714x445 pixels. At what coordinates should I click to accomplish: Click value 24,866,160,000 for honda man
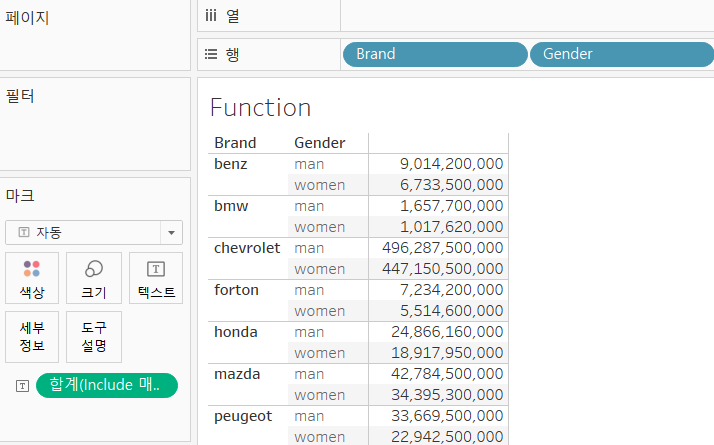click(x=447, y=332)
